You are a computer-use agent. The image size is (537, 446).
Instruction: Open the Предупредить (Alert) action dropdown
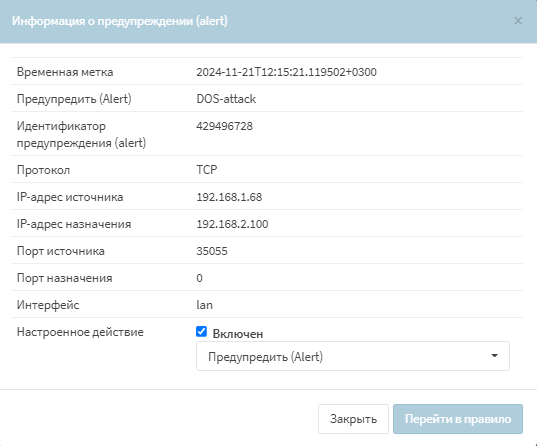click(x=353, y=356)
